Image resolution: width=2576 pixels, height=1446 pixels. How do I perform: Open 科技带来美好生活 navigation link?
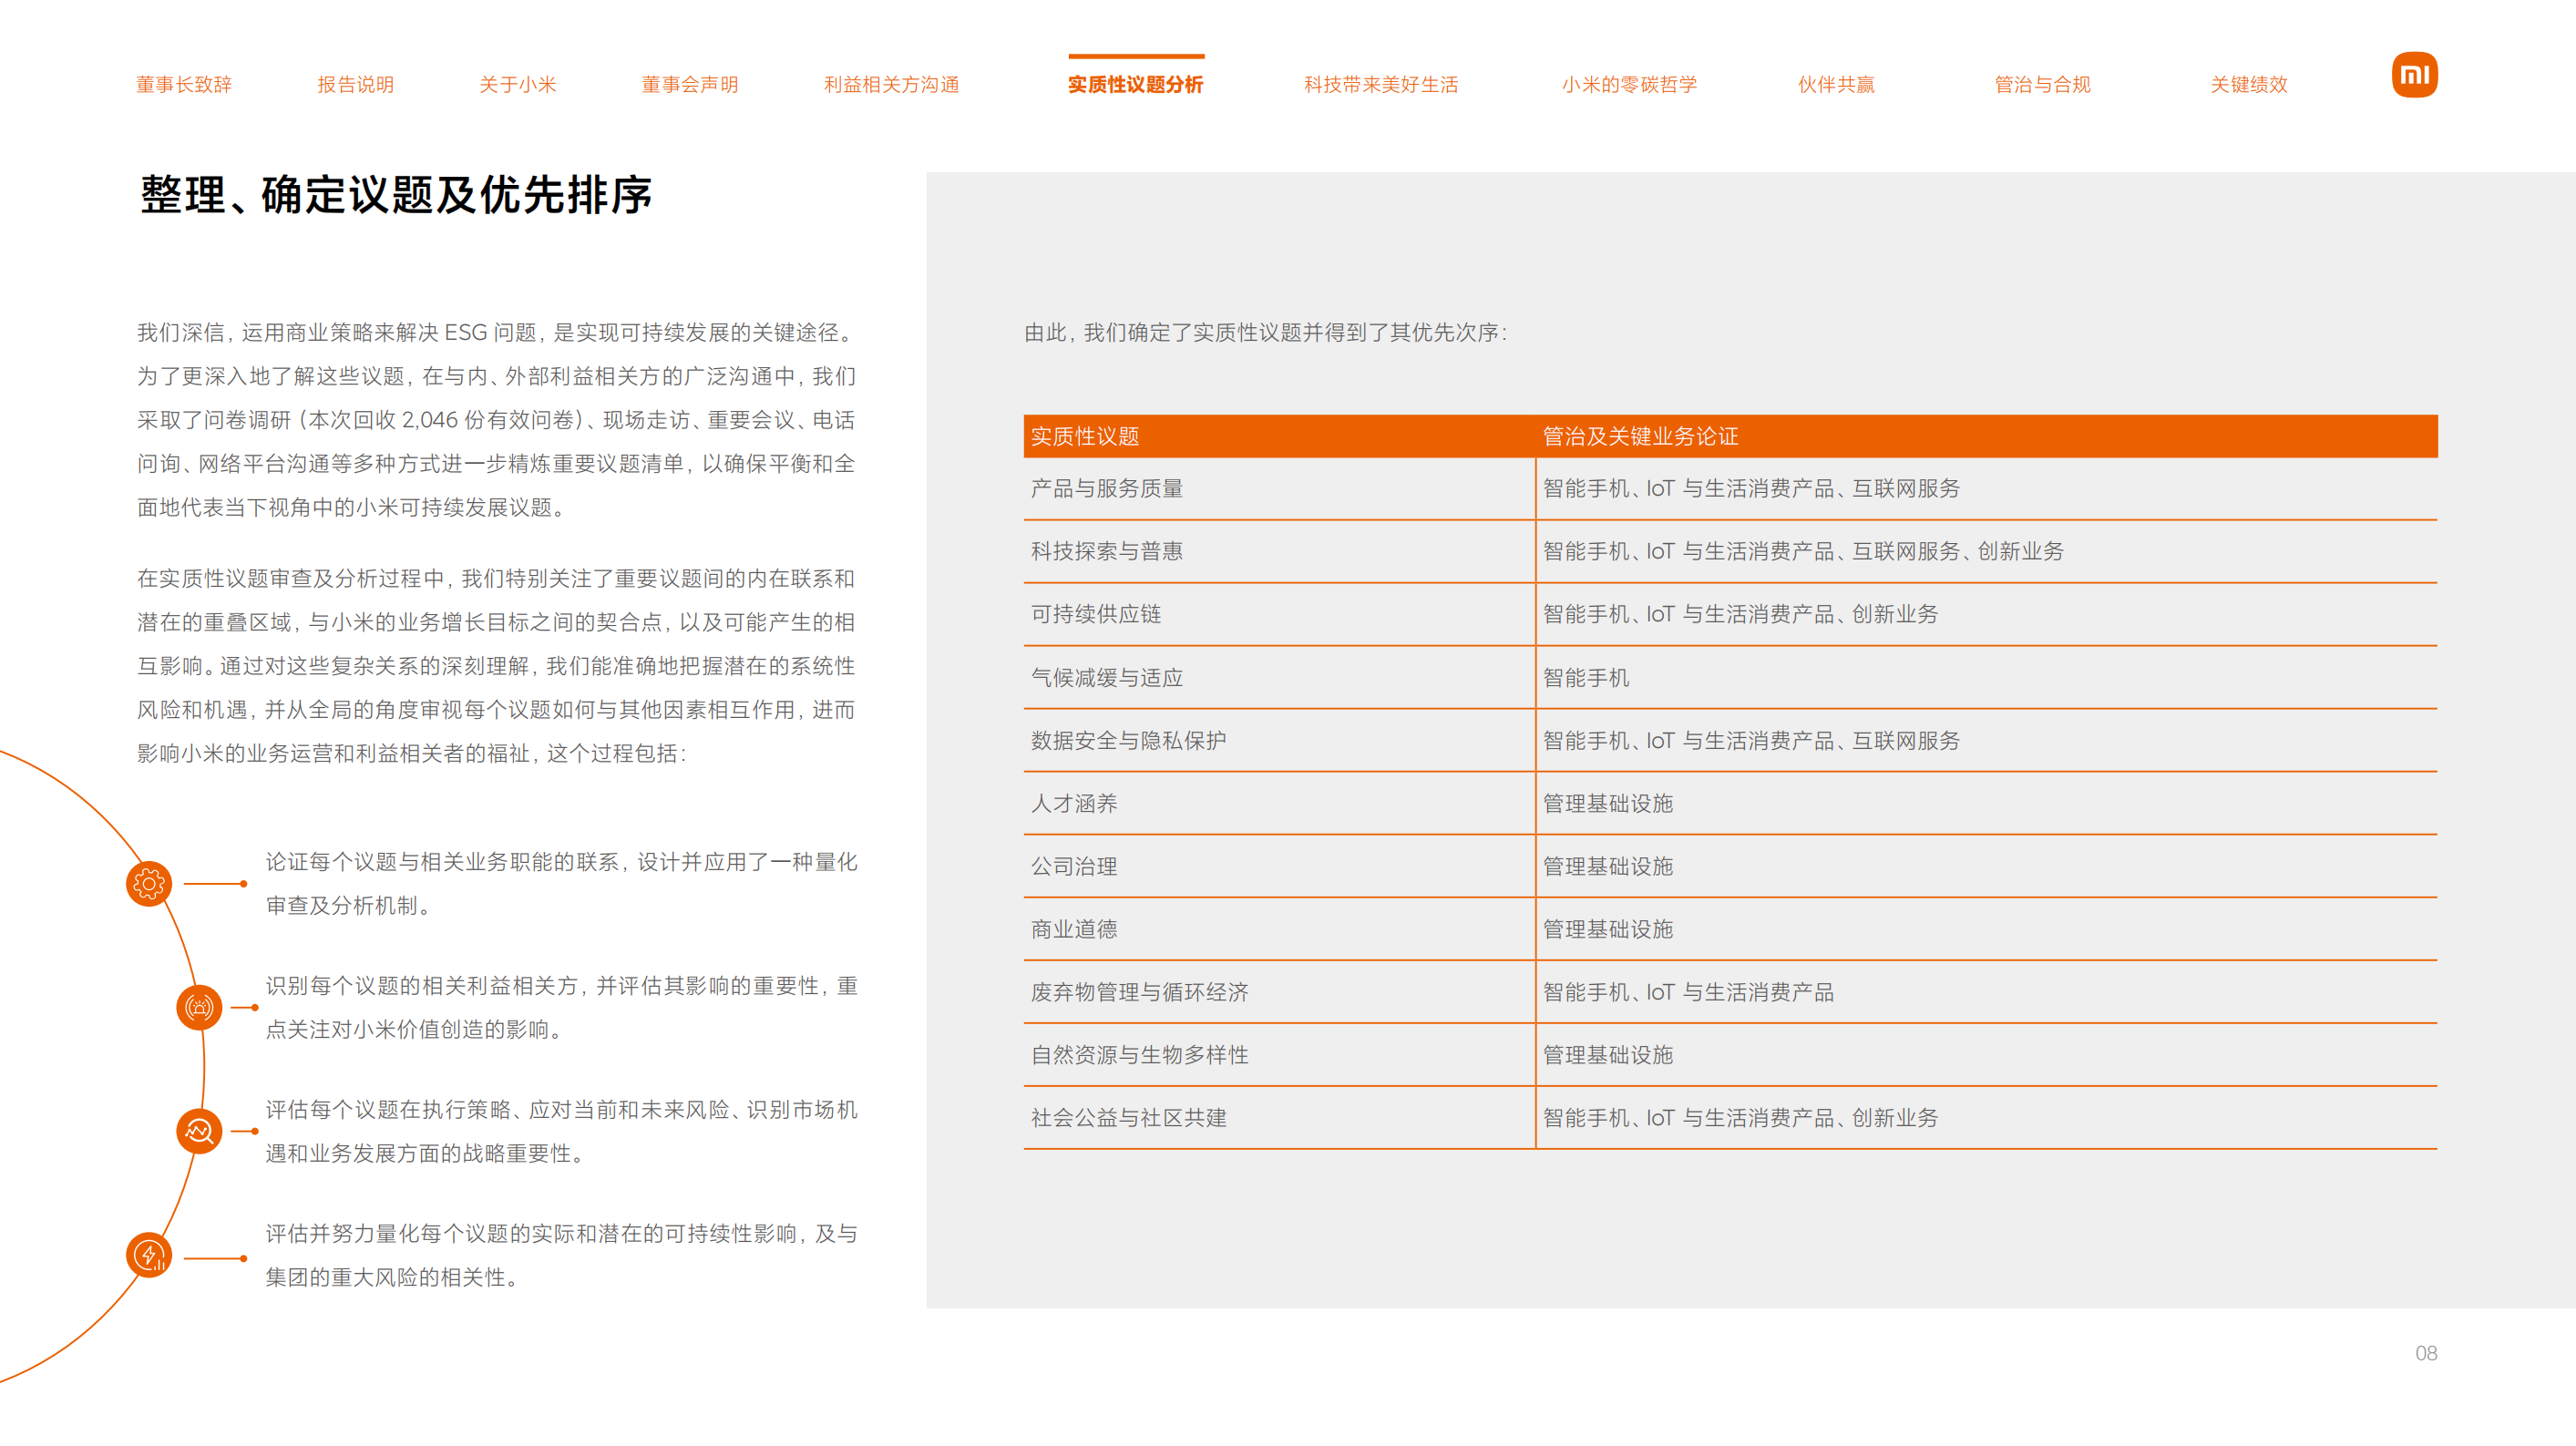(x=1380, y=85)
